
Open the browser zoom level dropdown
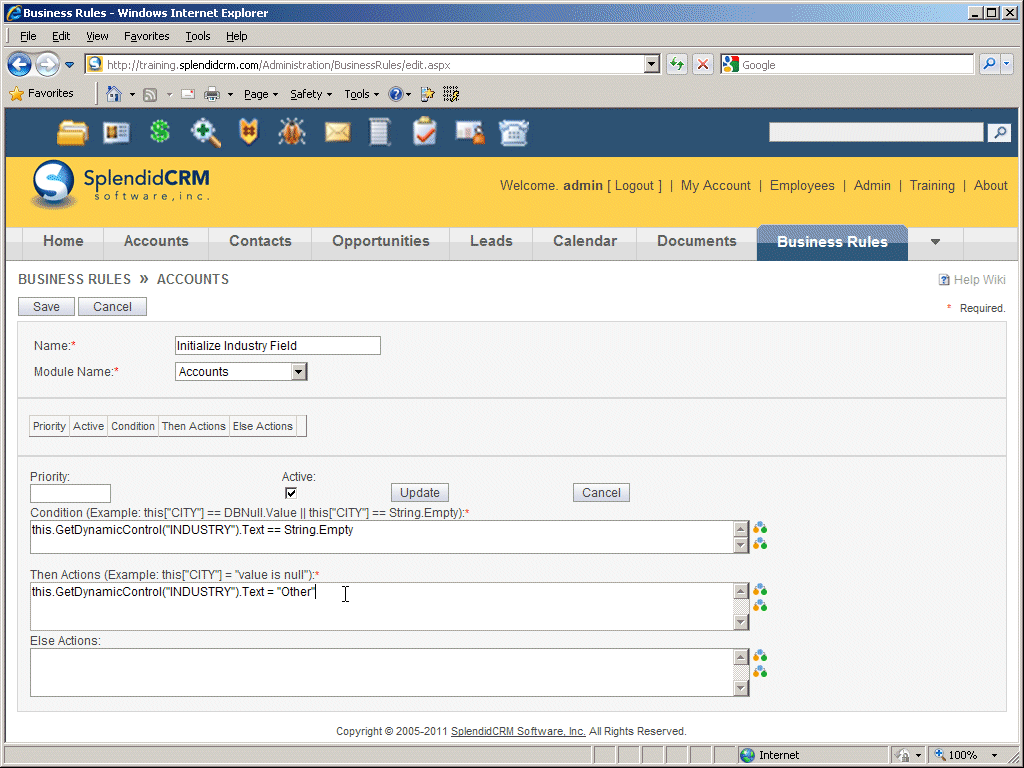coord(994,755)
